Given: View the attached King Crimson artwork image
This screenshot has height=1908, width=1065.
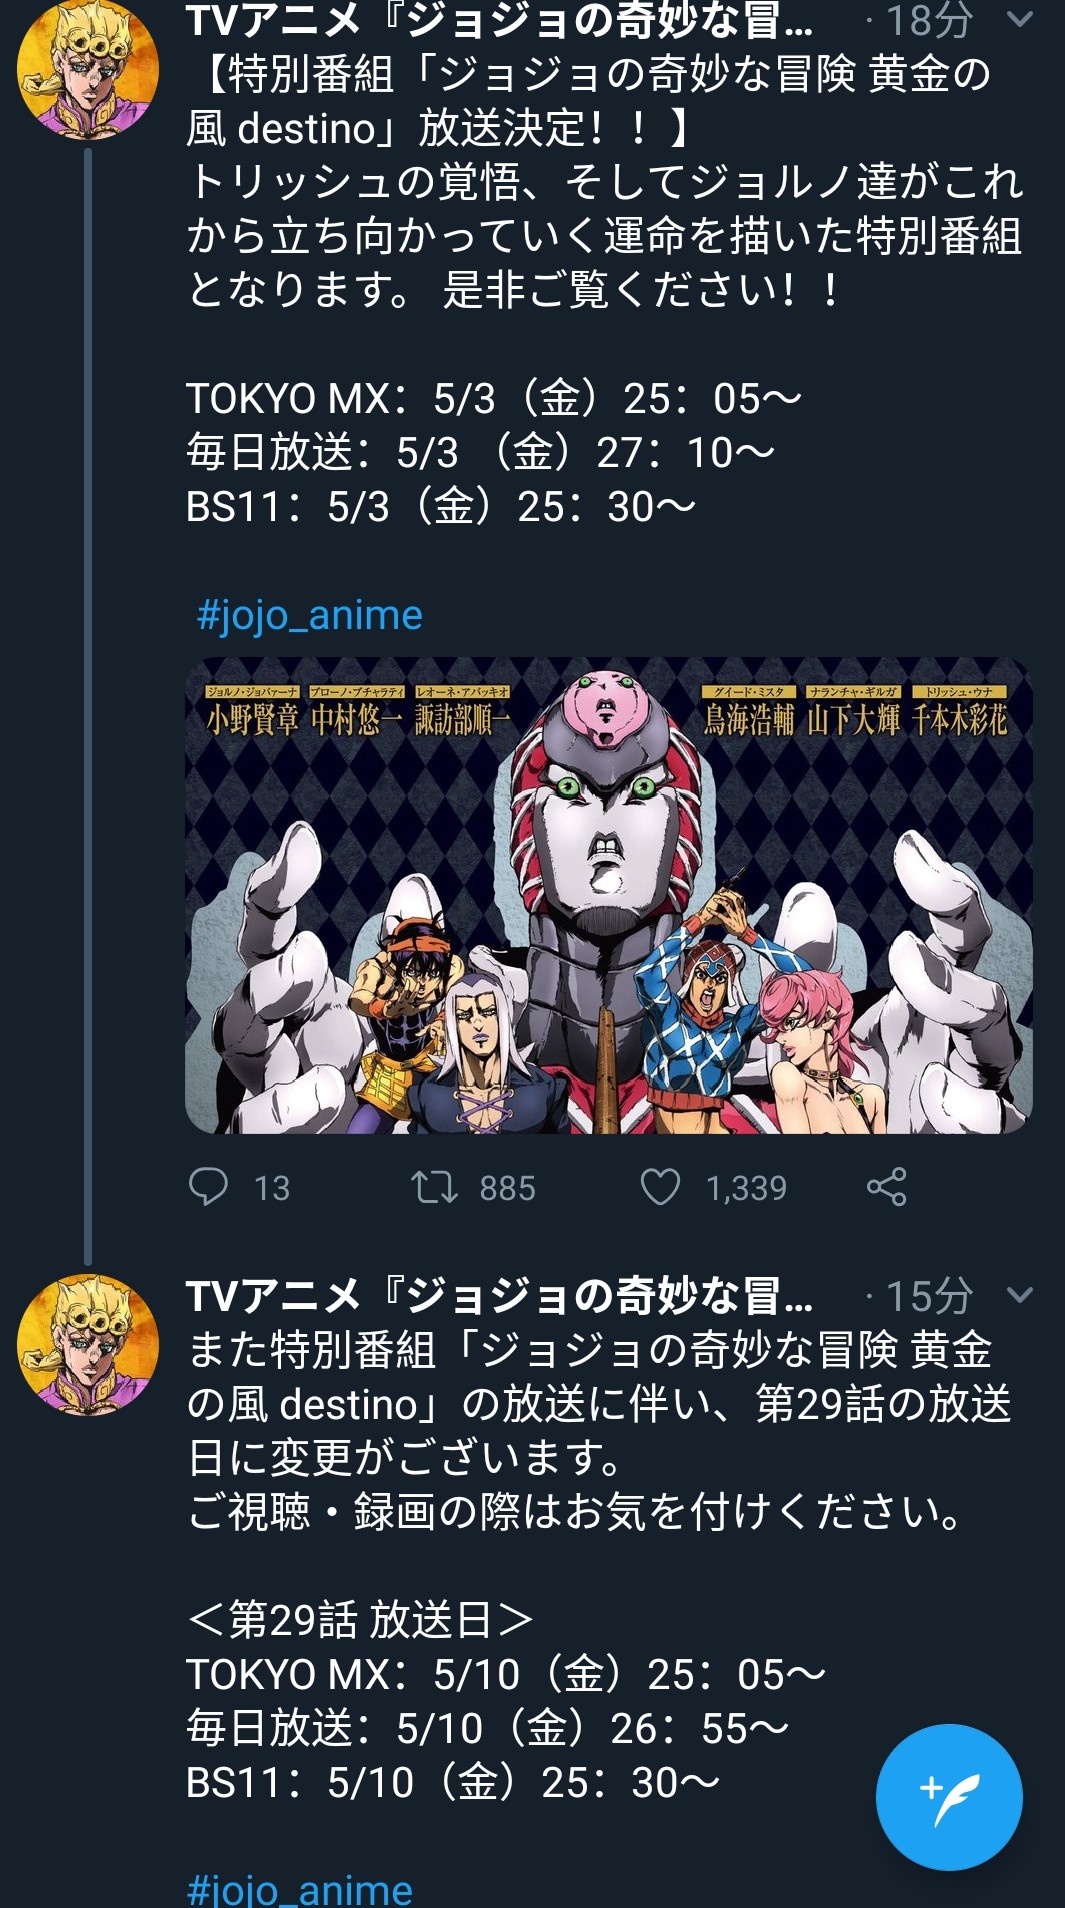Looking at the screenshot, I should [x=609, y=895].
